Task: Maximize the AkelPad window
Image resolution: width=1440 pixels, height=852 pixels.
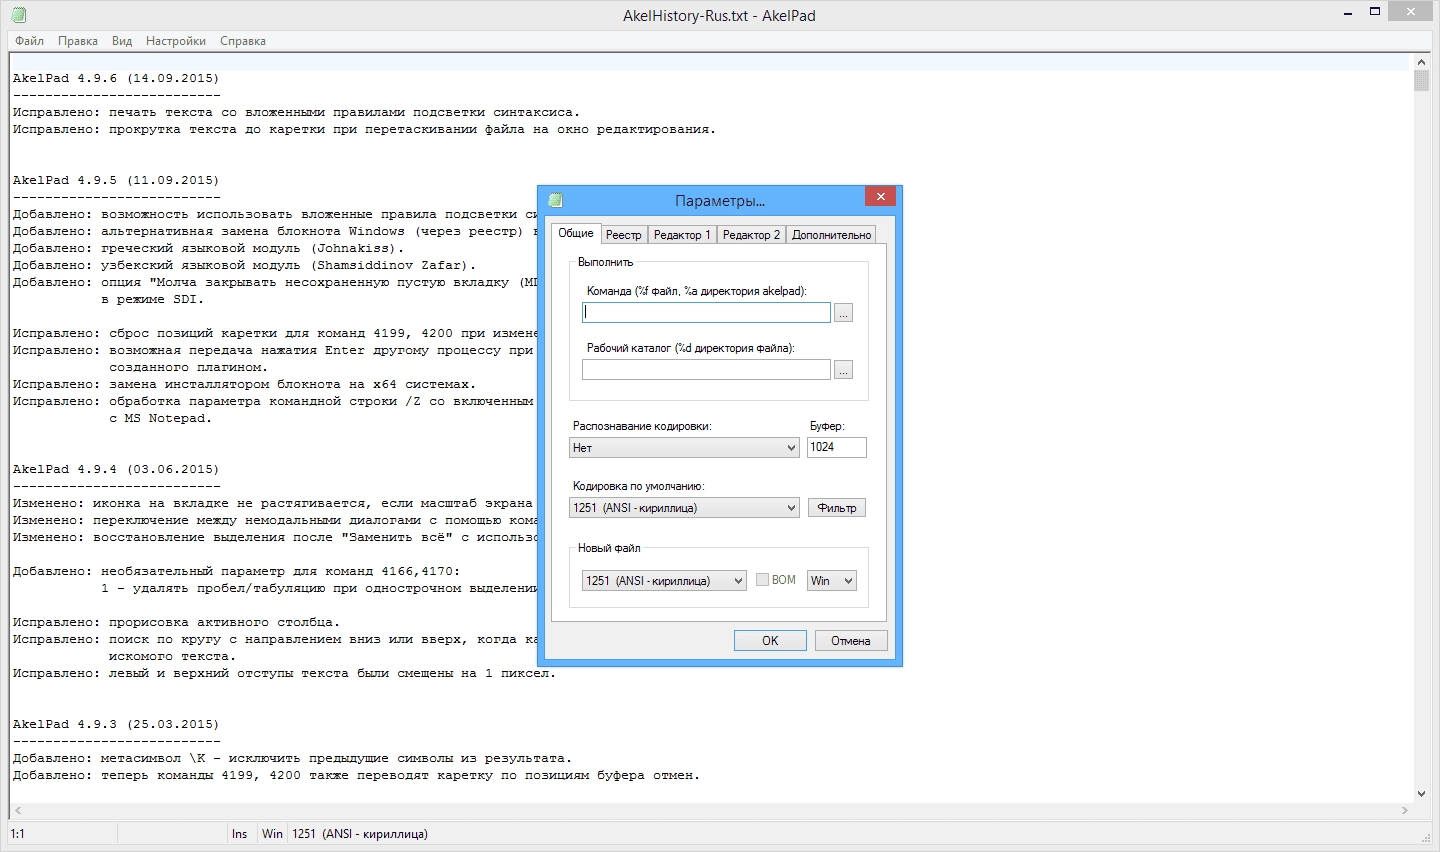Action: tap(1375, 12)
